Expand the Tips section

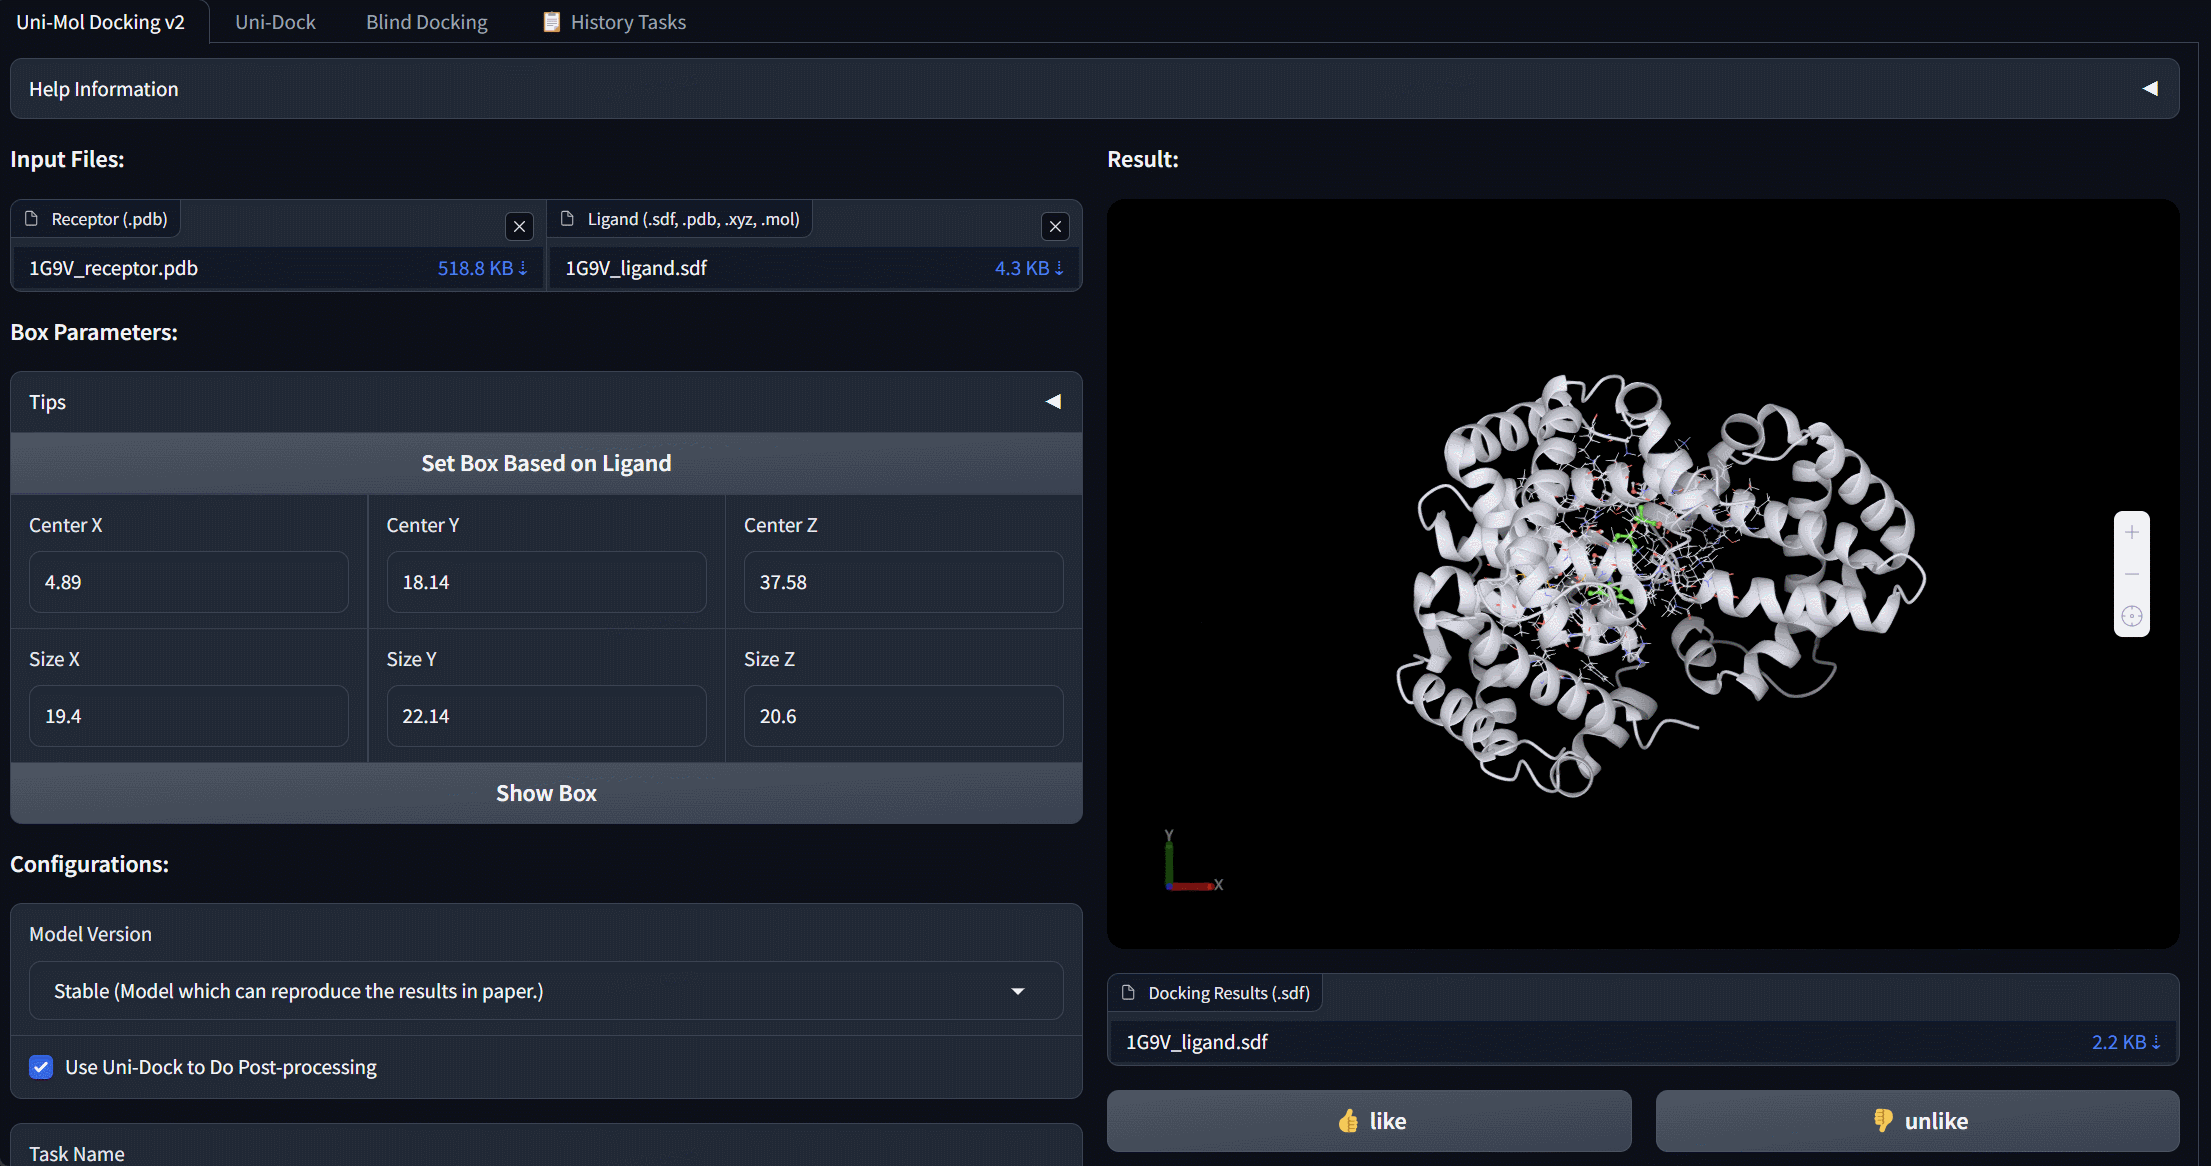(1053, 402)
